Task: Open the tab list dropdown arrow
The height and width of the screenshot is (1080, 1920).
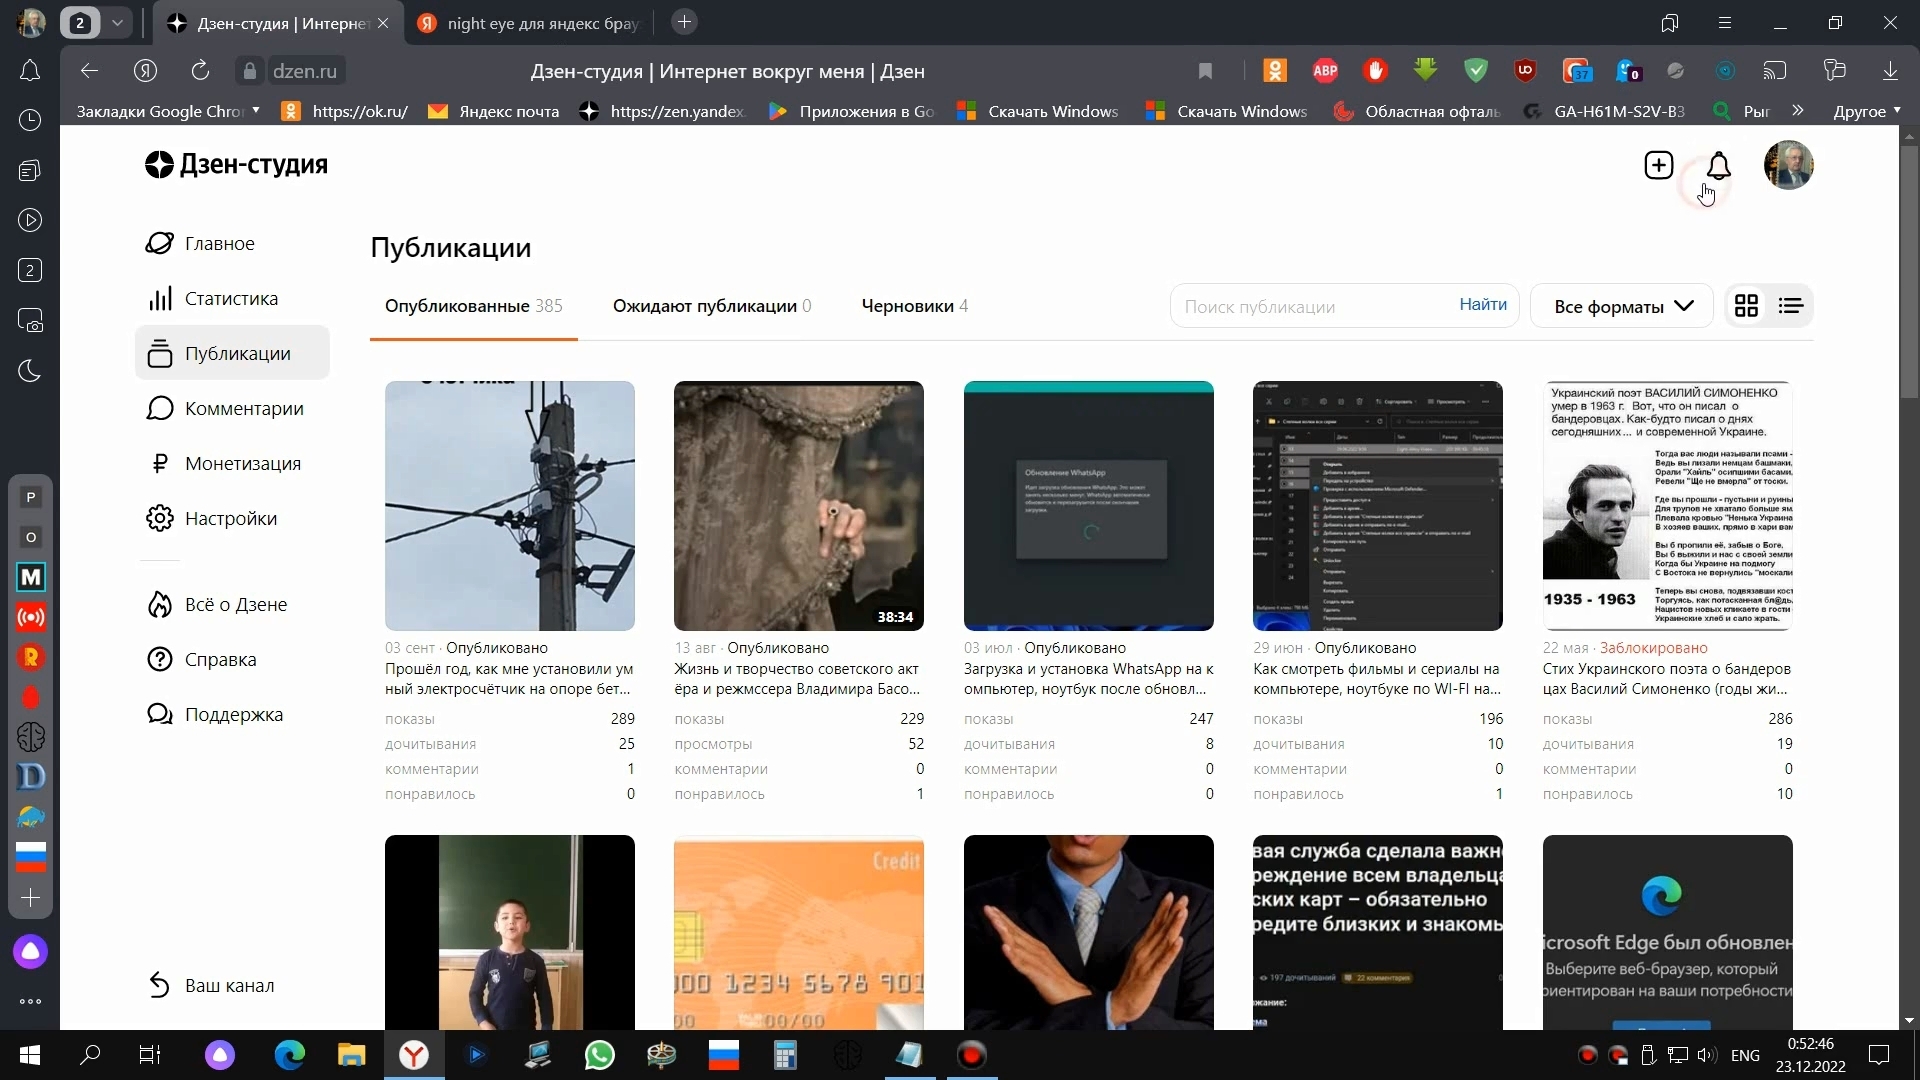Action: [118, 22]
